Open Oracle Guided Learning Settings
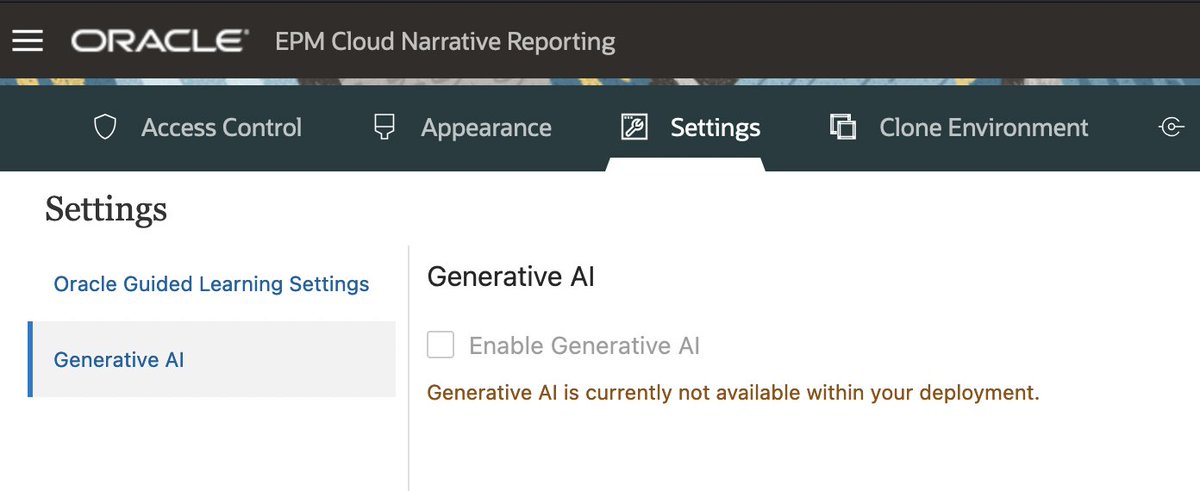The width and height of the screenshot is (1200, 491). coord(212,284)
